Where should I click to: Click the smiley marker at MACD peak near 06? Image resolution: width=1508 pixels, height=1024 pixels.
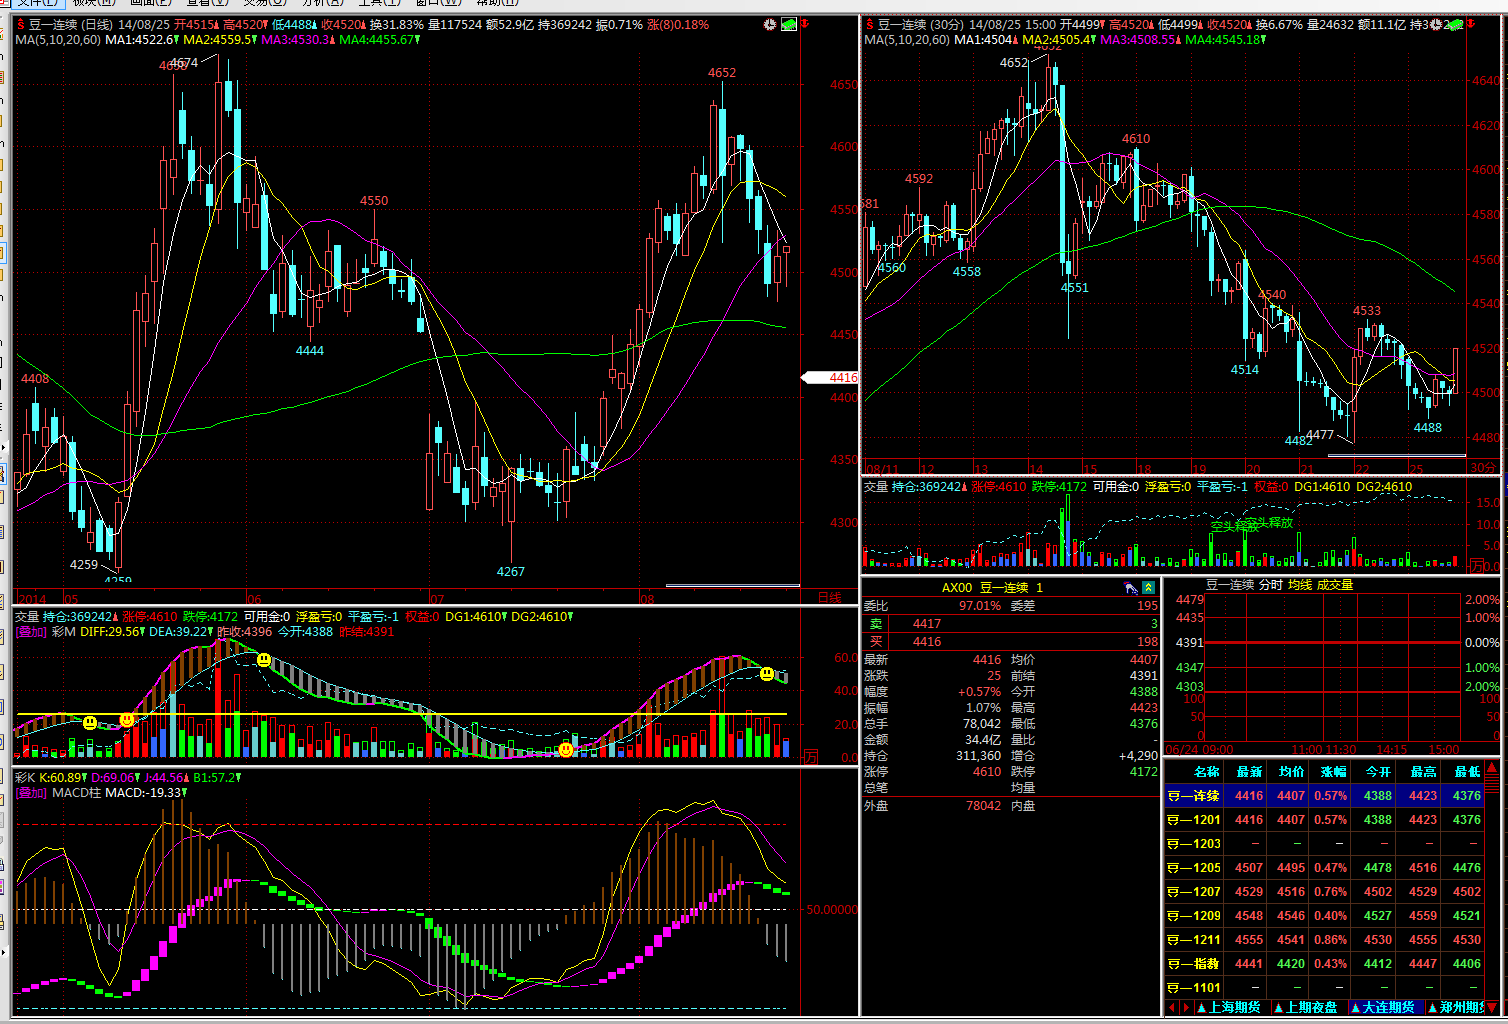[x=264, y=660]
